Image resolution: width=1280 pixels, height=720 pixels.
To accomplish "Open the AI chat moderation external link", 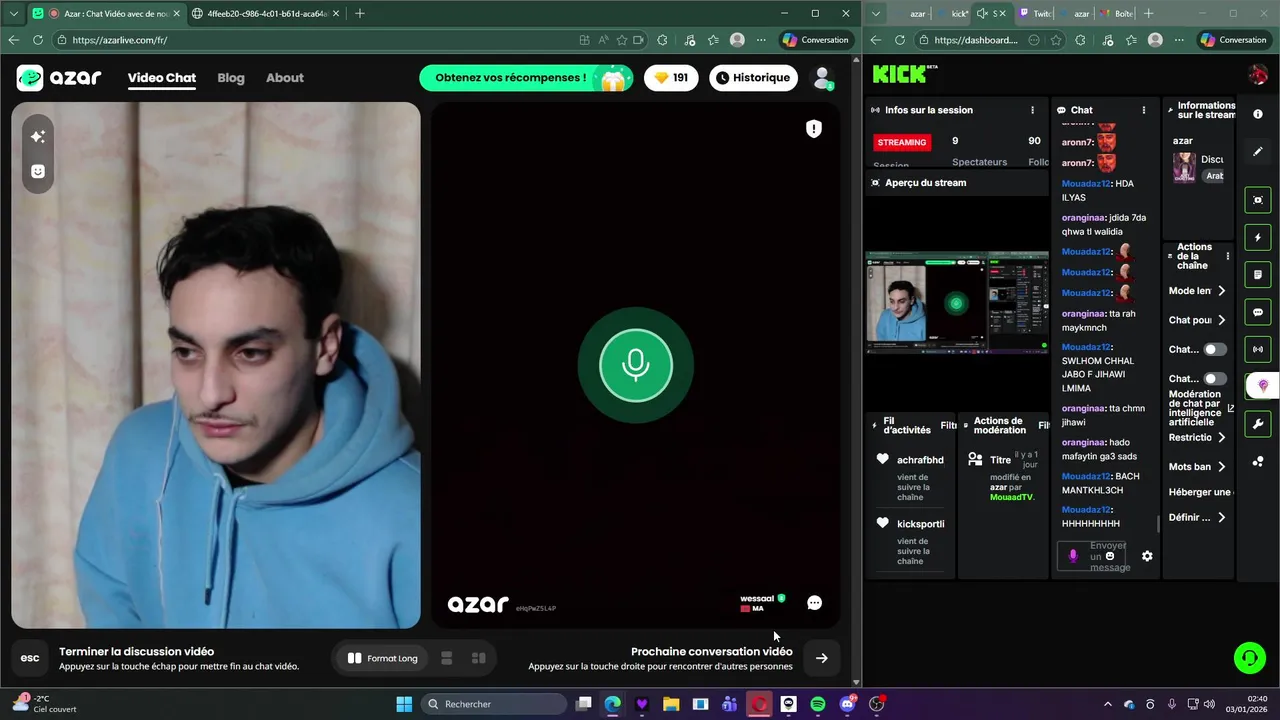I will click(1231, 408).
